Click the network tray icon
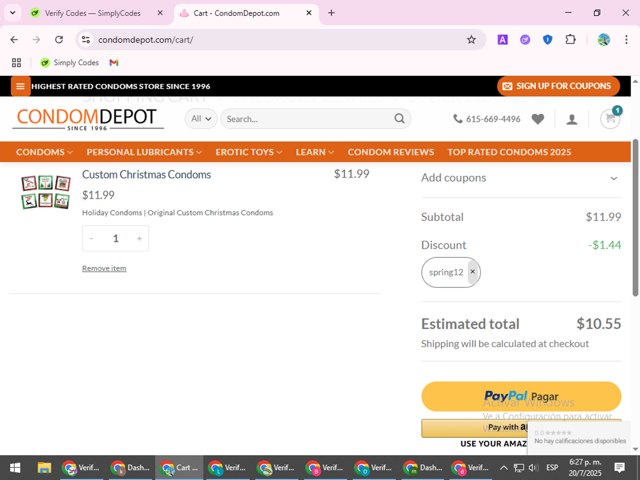Image resolution: width=640 pixels, height=480 pixels. (519, 468)
